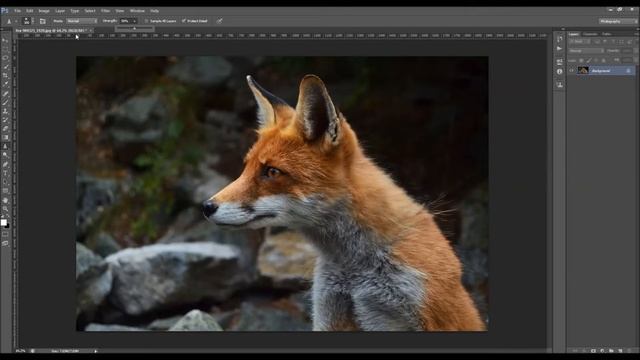The width and height of the screenshot is (640, 360).
Task: Select the Hand tool
Action: pos(5,200)
